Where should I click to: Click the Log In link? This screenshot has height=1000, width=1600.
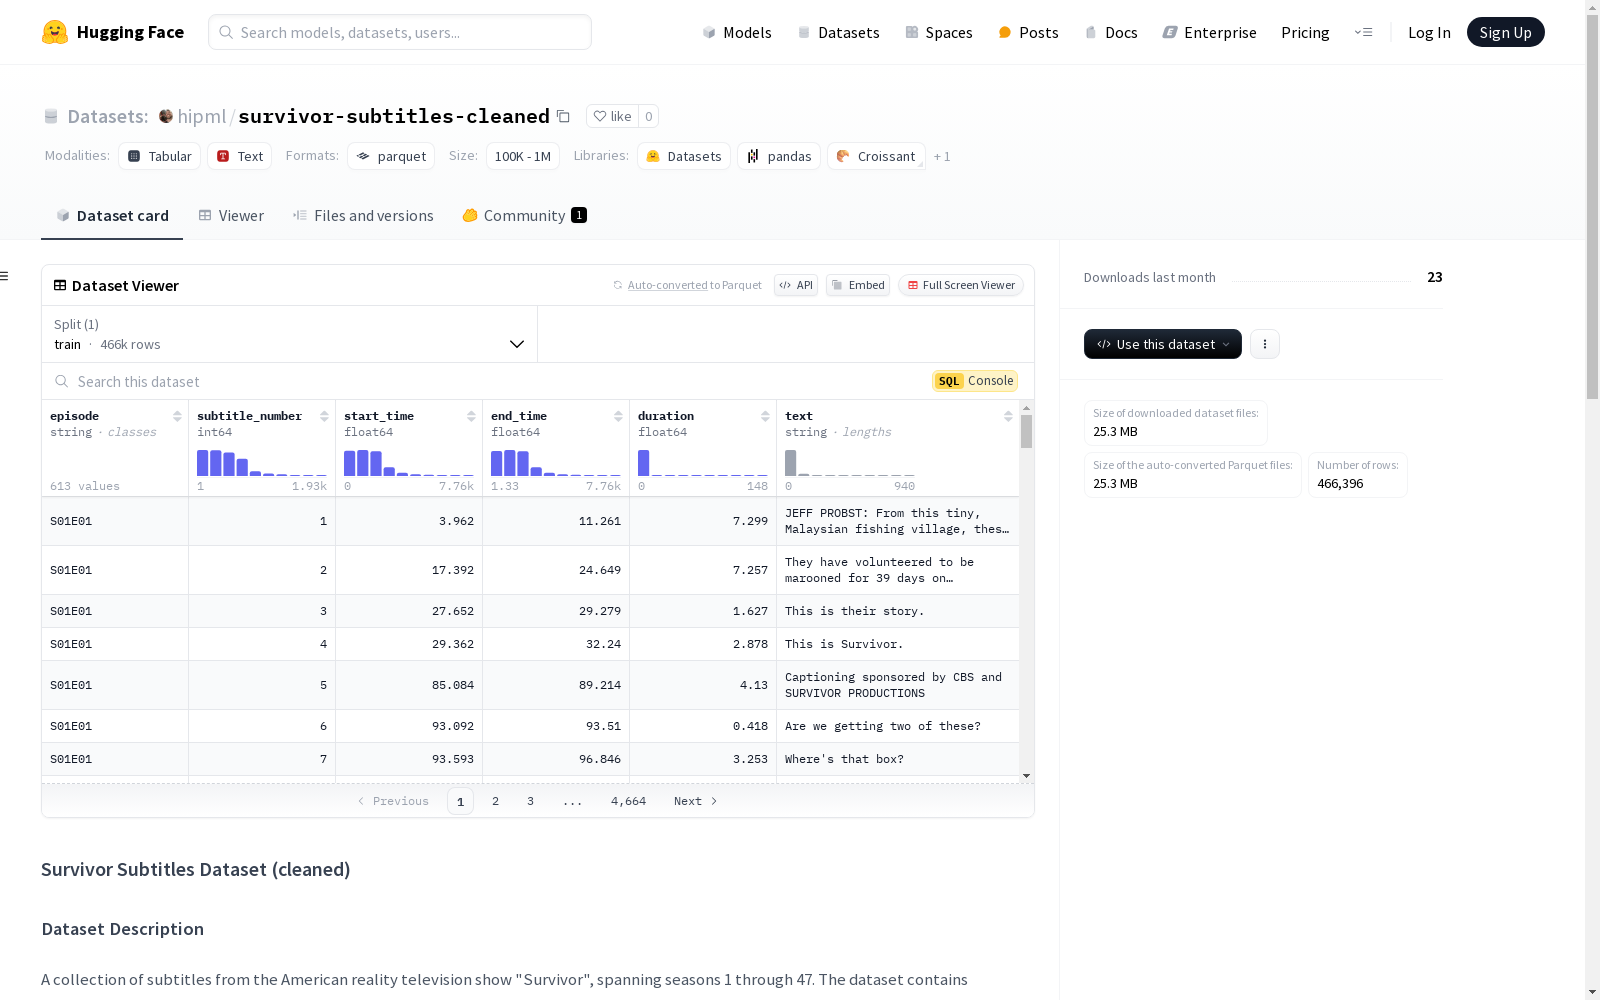1429,32
